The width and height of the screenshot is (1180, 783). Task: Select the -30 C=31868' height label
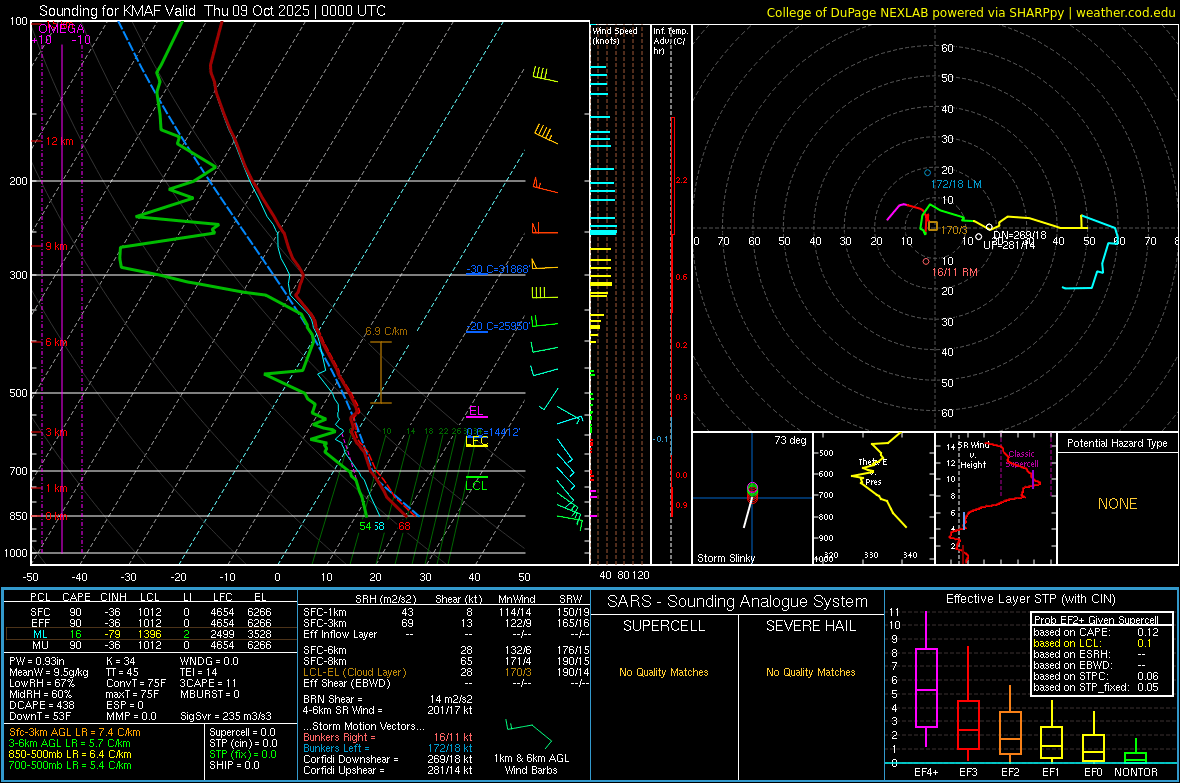pos(497,270)
